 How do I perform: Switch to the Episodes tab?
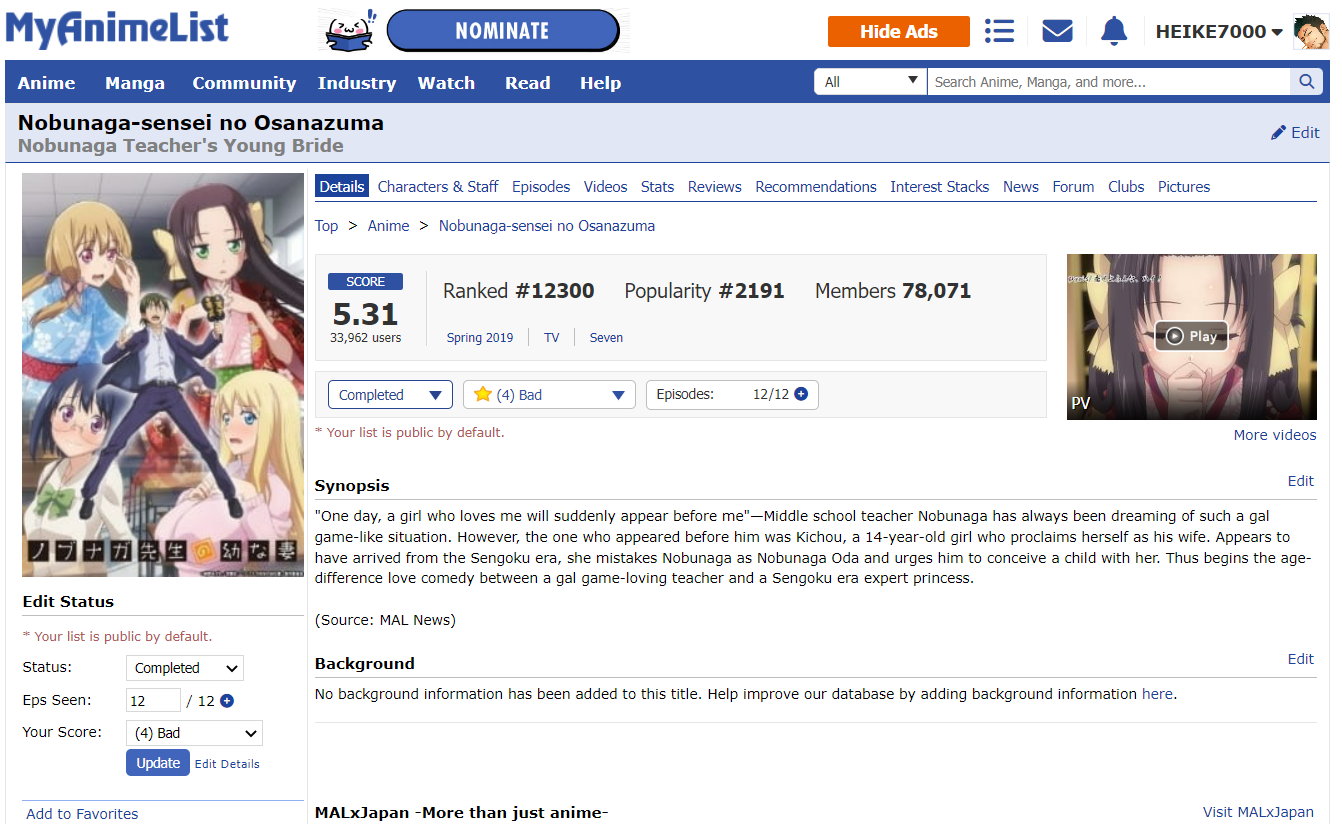coord(541,187)
